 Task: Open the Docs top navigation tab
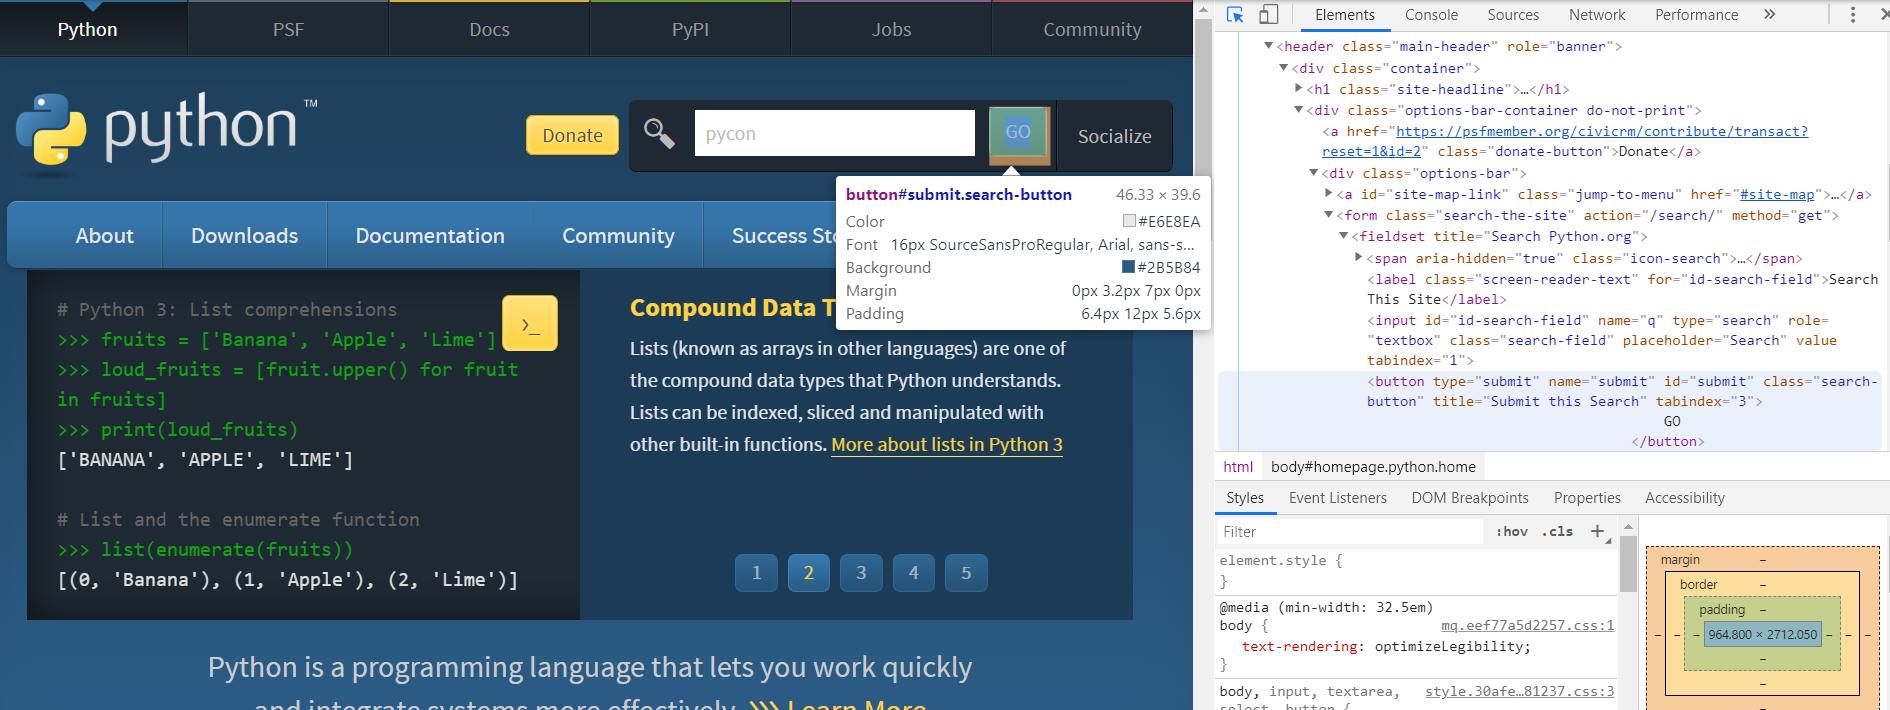pyautogui.click(x=489, y=29)
